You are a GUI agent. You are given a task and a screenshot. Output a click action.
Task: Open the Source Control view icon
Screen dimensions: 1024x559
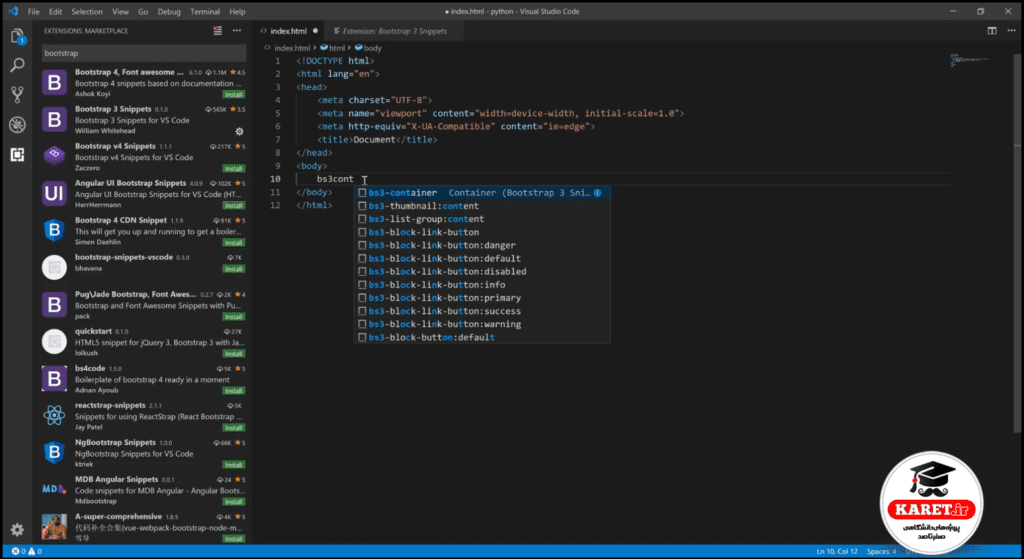18,95
